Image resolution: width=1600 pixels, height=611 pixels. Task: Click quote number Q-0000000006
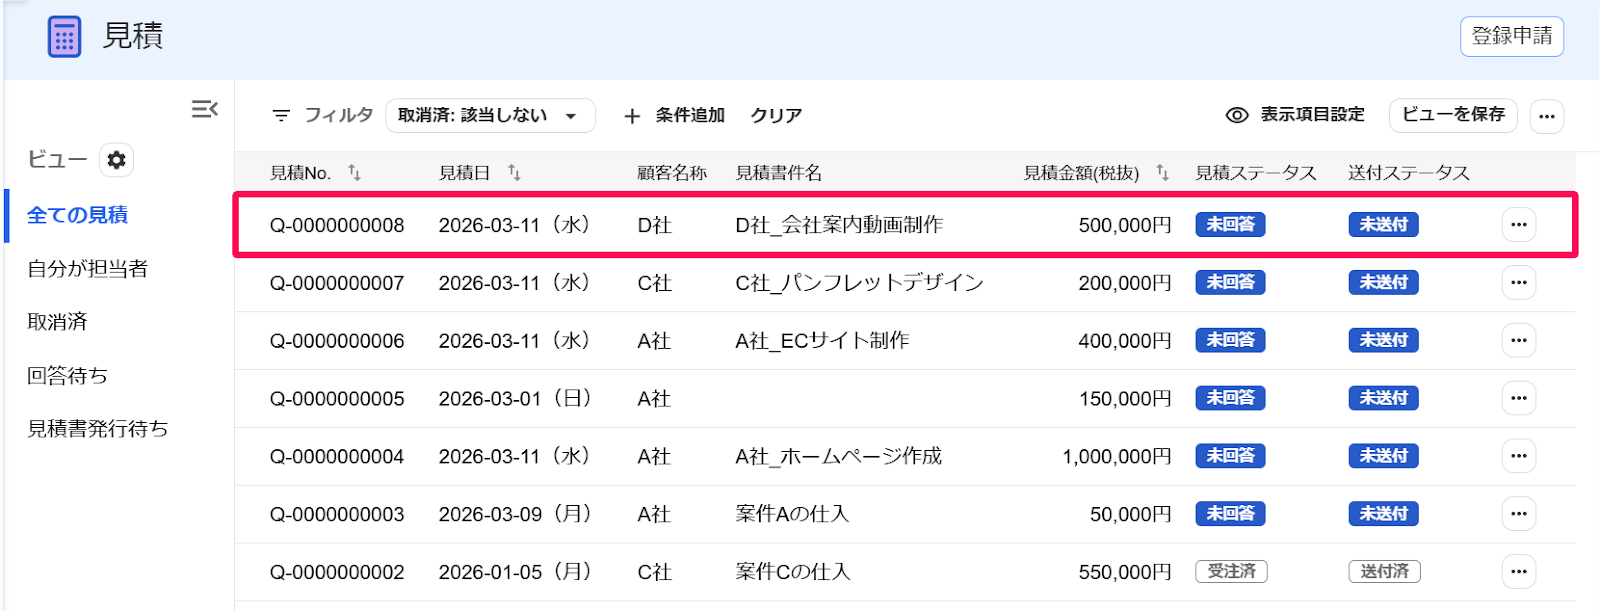(337, 342)
